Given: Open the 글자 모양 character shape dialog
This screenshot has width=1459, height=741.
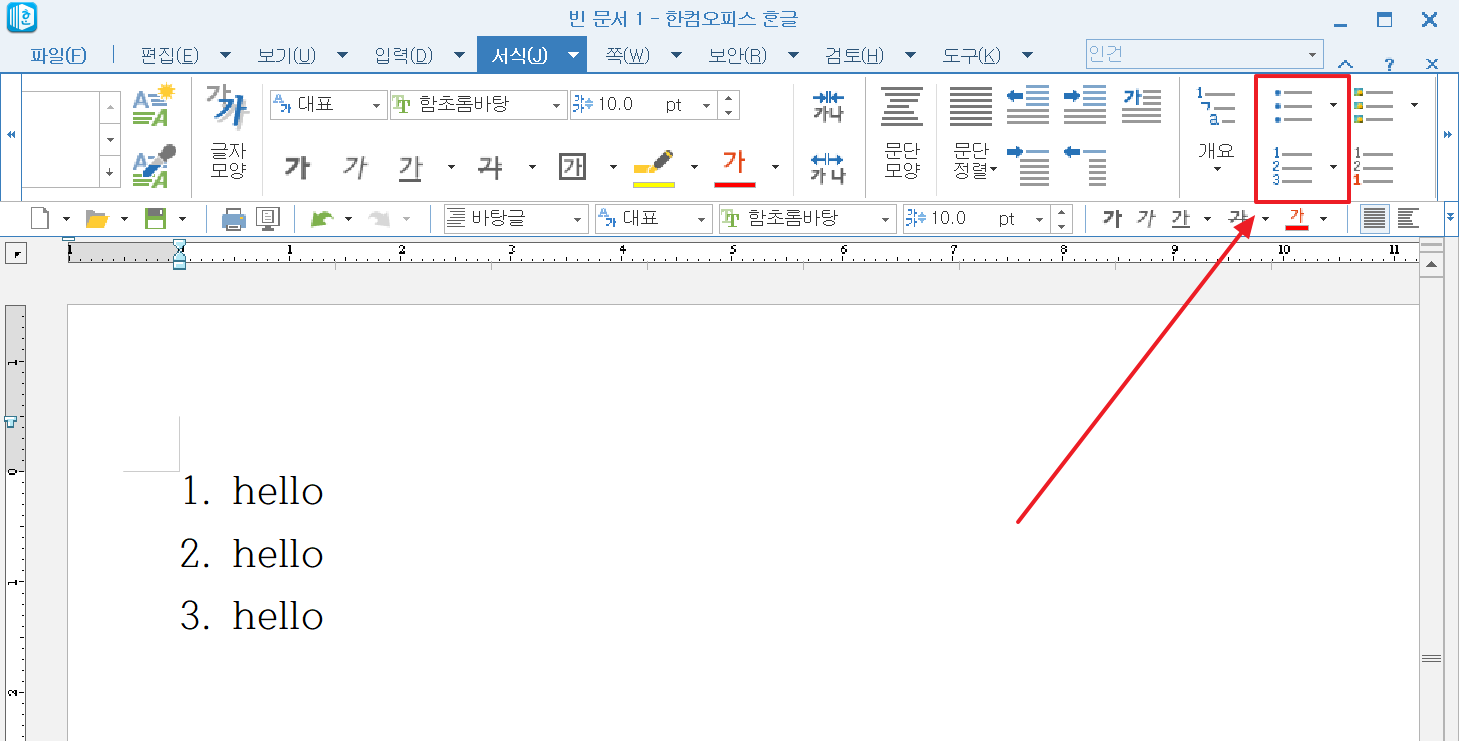Looking at the screenshot, I should [x=228, y=133].
